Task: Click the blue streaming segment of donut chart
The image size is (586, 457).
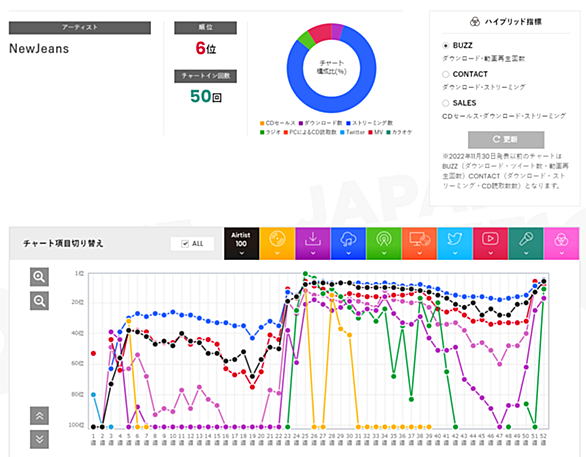Action: (x=331, y=105)
